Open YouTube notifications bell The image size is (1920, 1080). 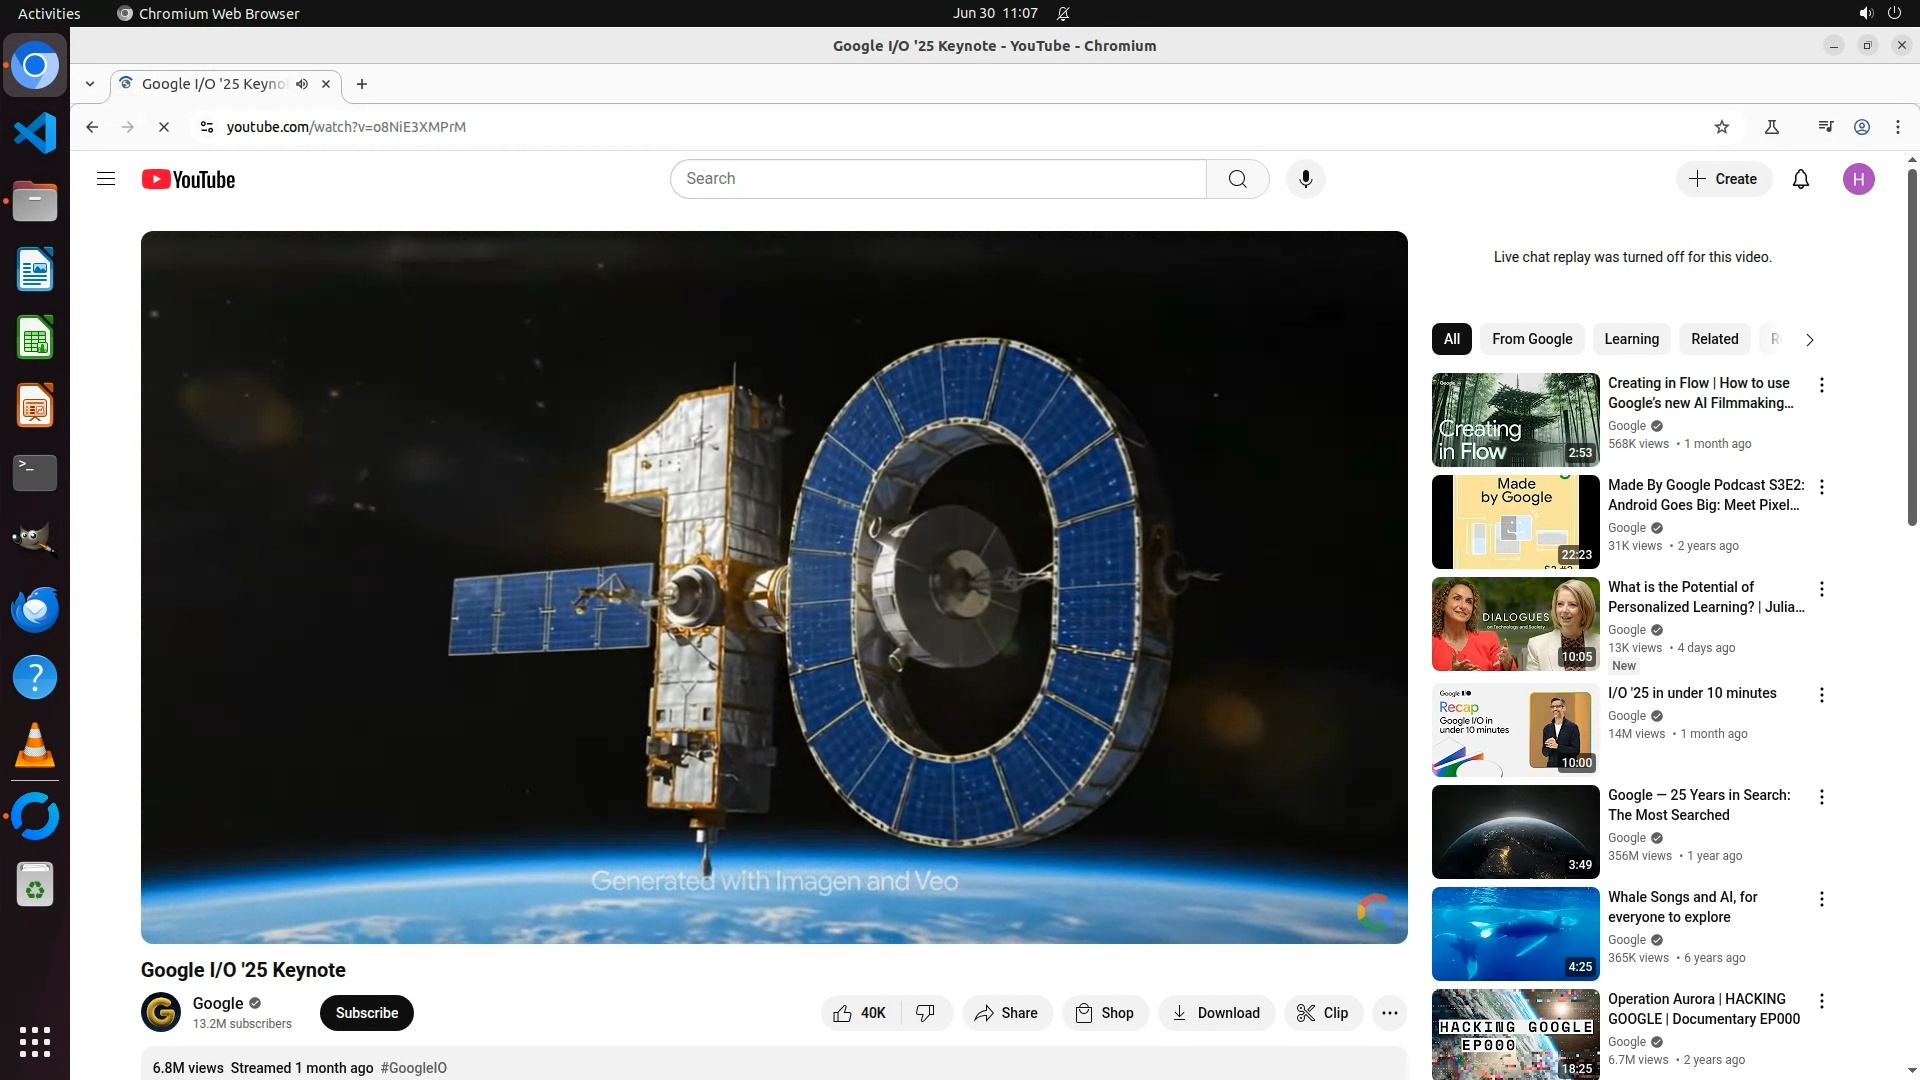pos(1800,179)
